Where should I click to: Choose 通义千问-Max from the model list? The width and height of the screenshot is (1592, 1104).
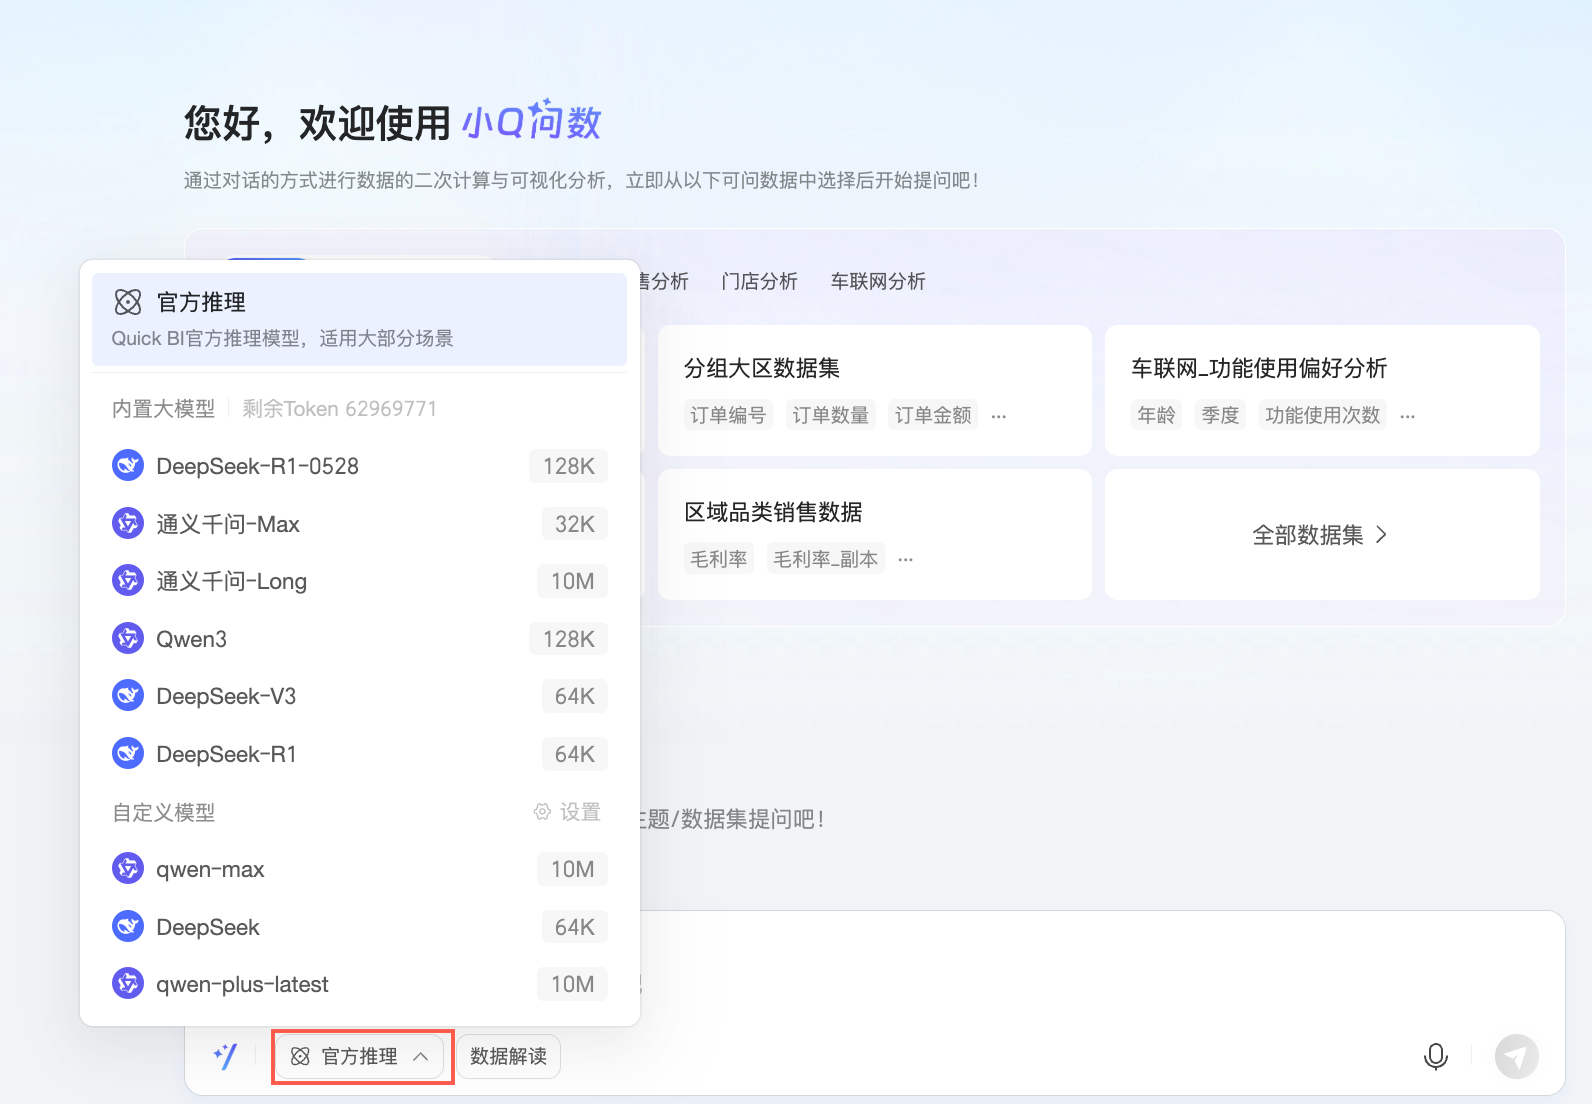tap(359, 524)
